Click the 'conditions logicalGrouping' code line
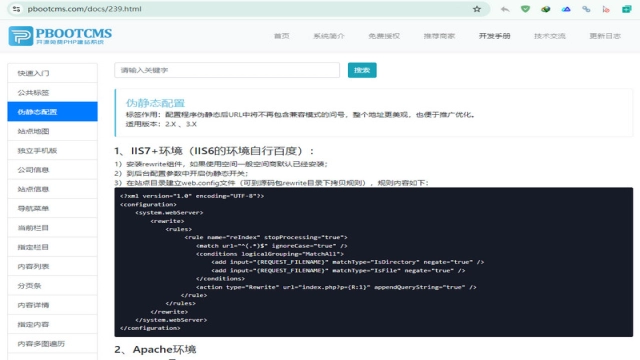 270,254
